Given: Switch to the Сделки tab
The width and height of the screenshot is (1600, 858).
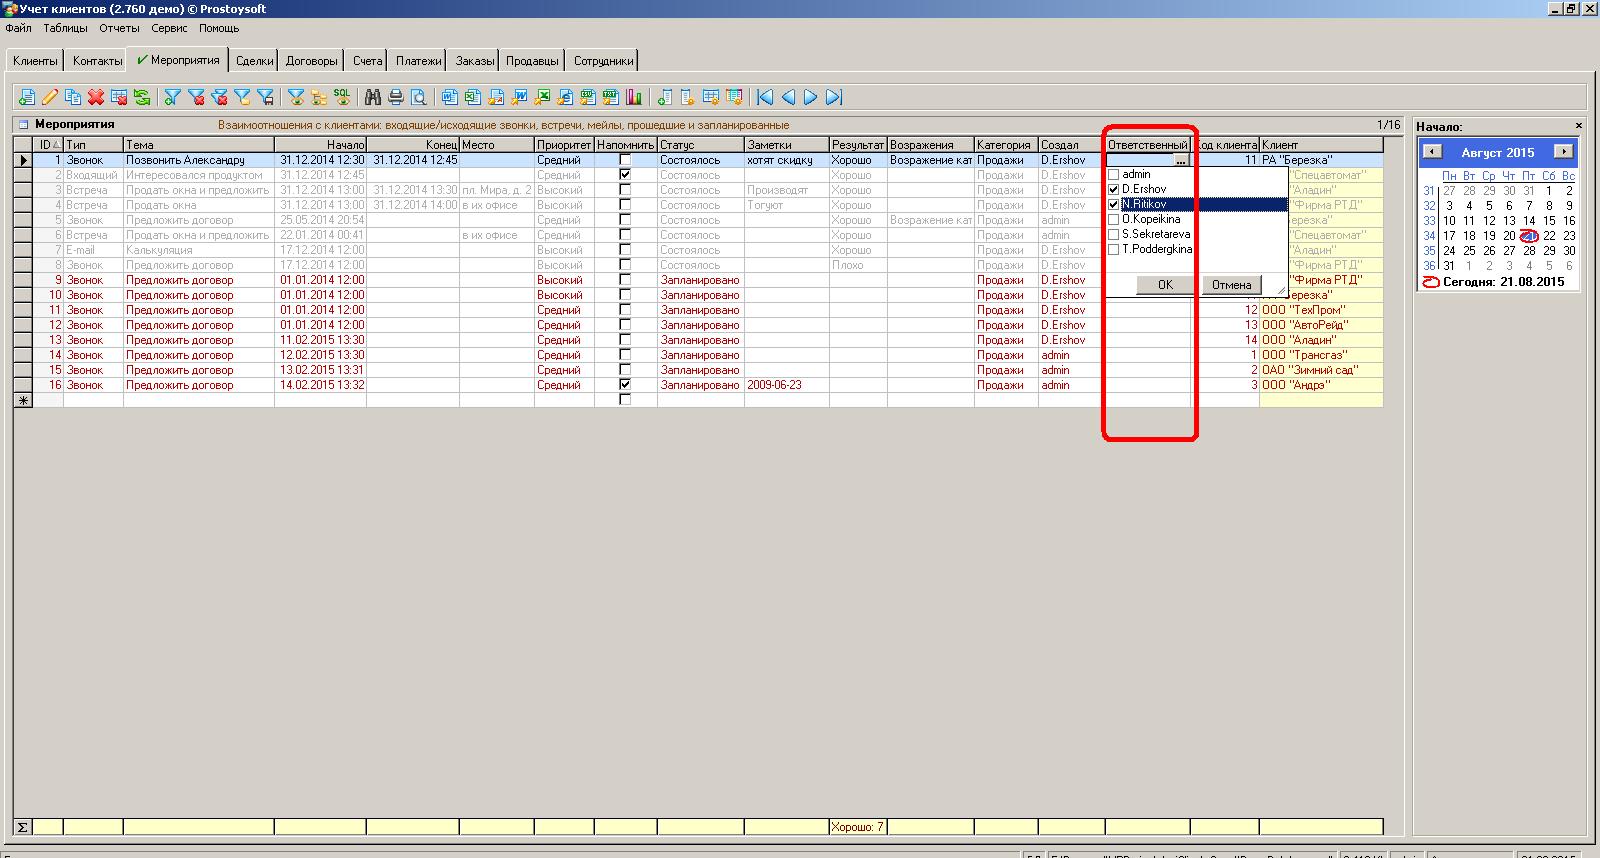Looking at the screenshot, I should click(x=254, y=61).
